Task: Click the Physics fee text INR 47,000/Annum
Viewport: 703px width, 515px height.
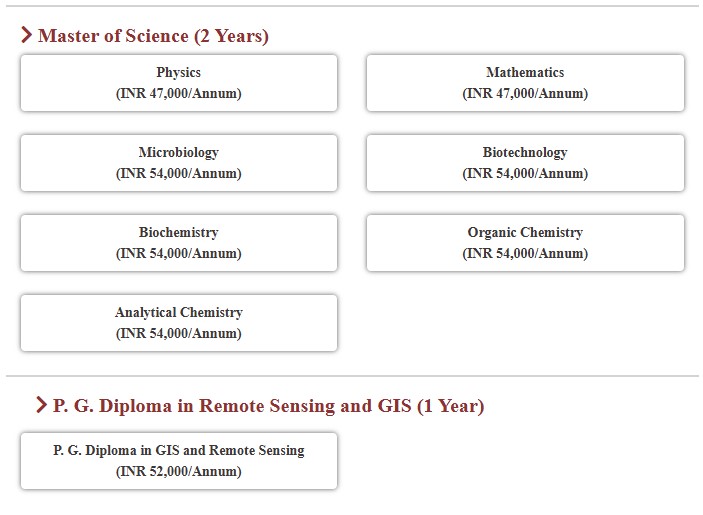Action: (178, 94)
